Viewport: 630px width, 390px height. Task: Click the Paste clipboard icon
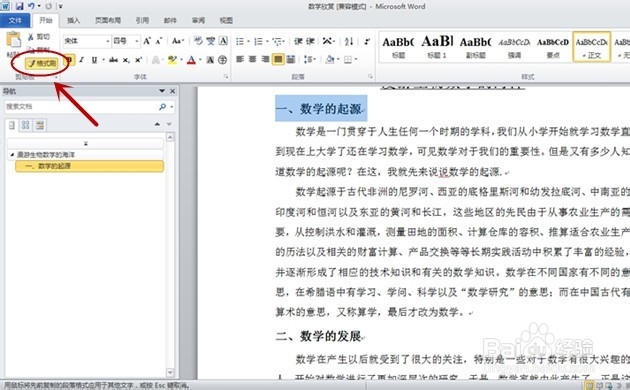pyautogui.click(x=13, y=40)
